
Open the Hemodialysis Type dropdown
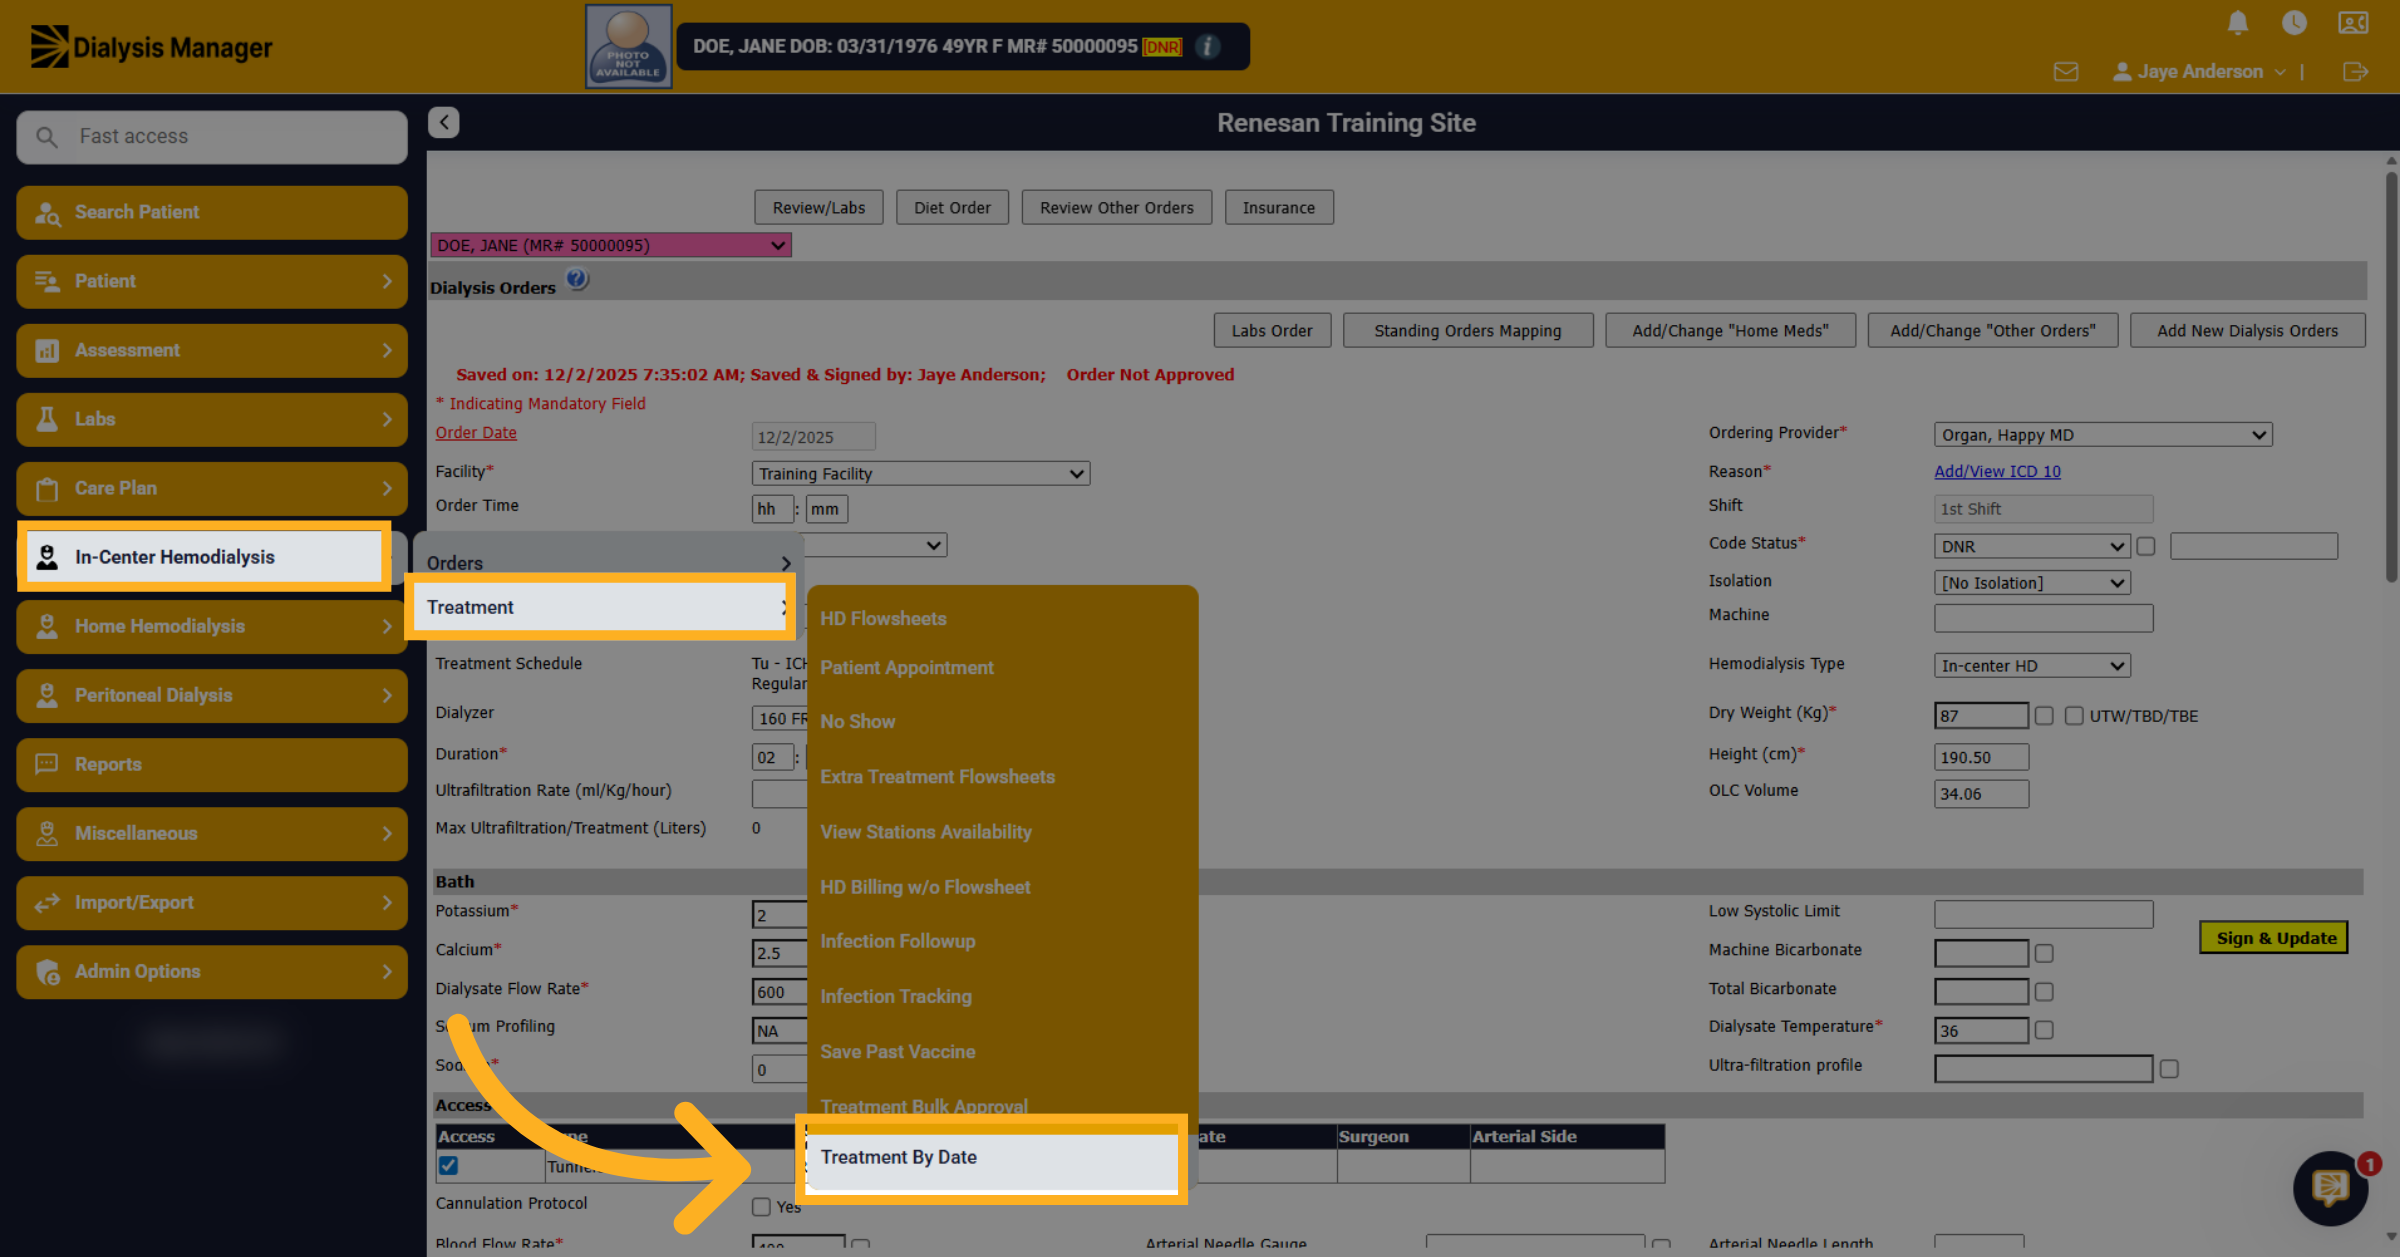point(2032,665)
